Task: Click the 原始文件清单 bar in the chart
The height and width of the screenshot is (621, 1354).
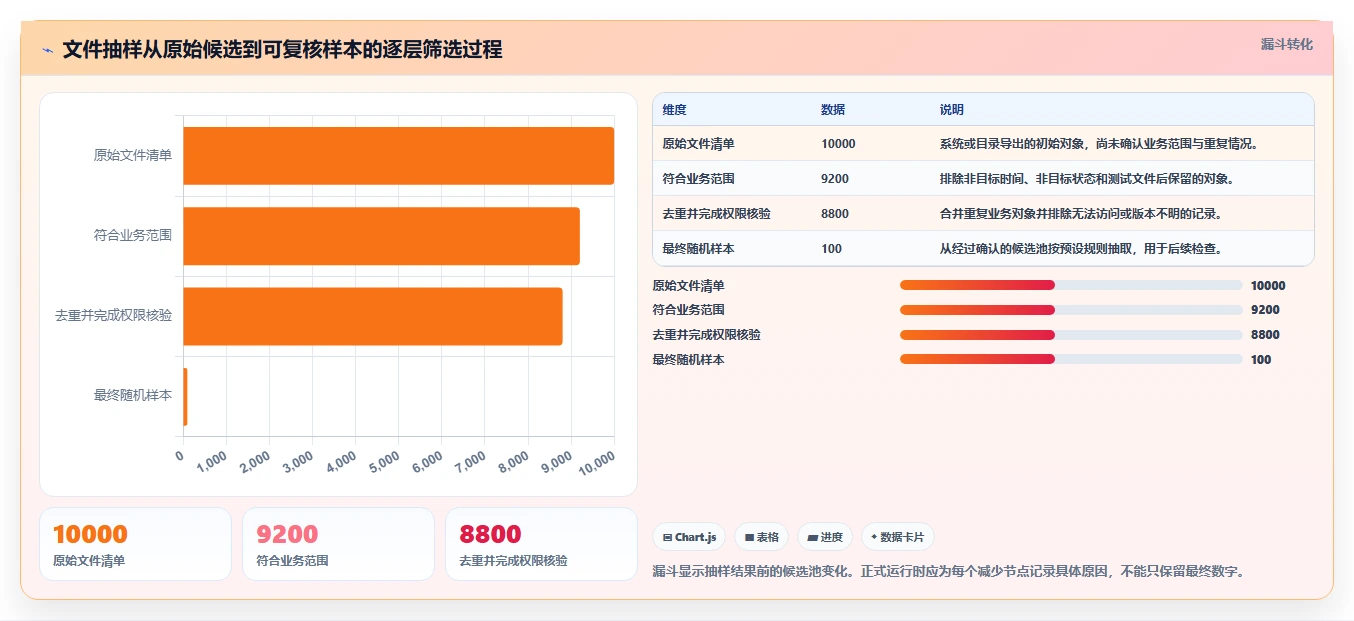Action: pyautogui.click(x=398, y=156)
